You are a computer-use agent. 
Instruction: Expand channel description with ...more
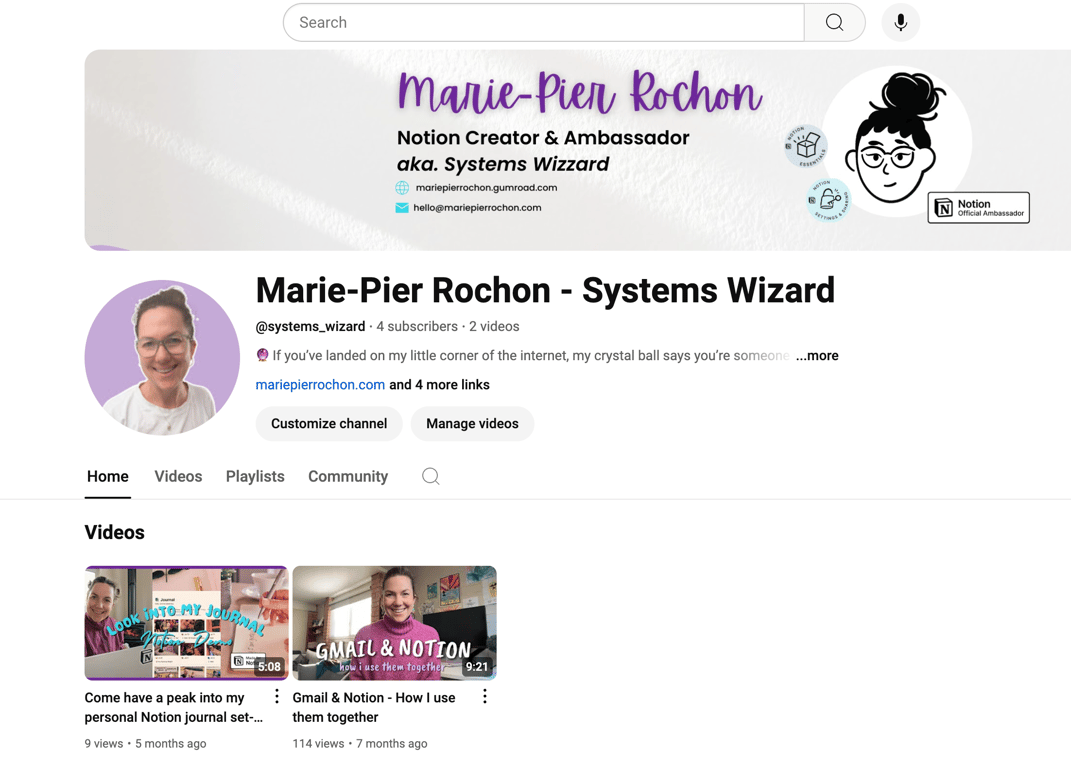(x=817, y=355)
